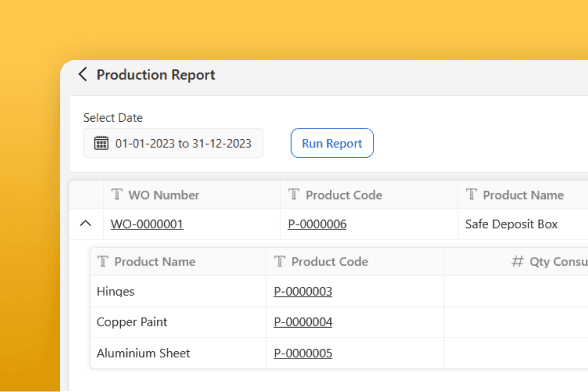Click the number icon beside Qty Consumed
588x392 pixels.
pos(518,261)
